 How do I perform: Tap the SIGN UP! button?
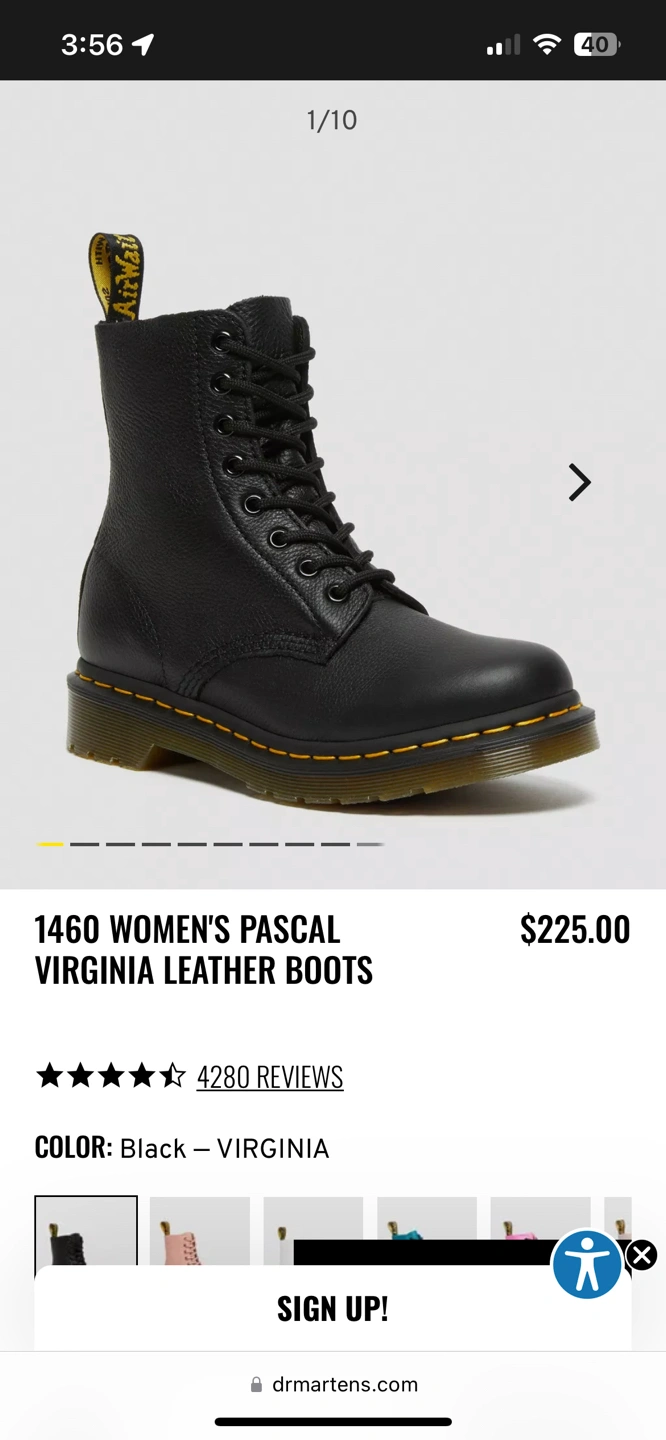click(x=333, y=1308)
